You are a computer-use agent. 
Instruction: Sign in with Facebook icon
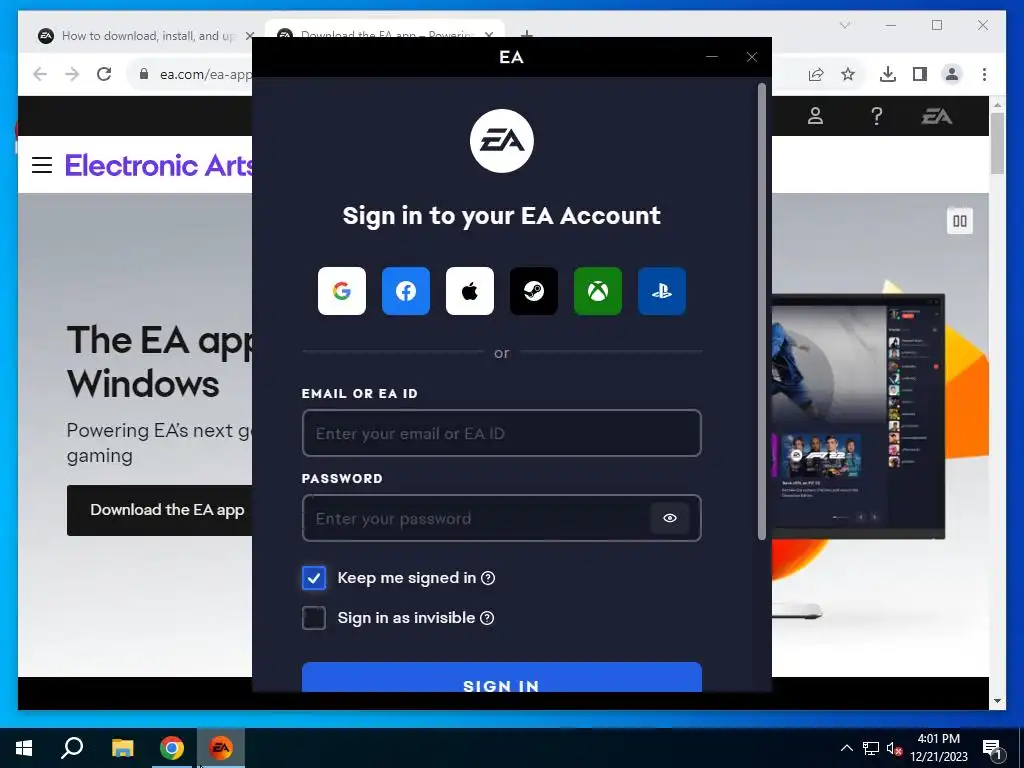click(406, 291)
